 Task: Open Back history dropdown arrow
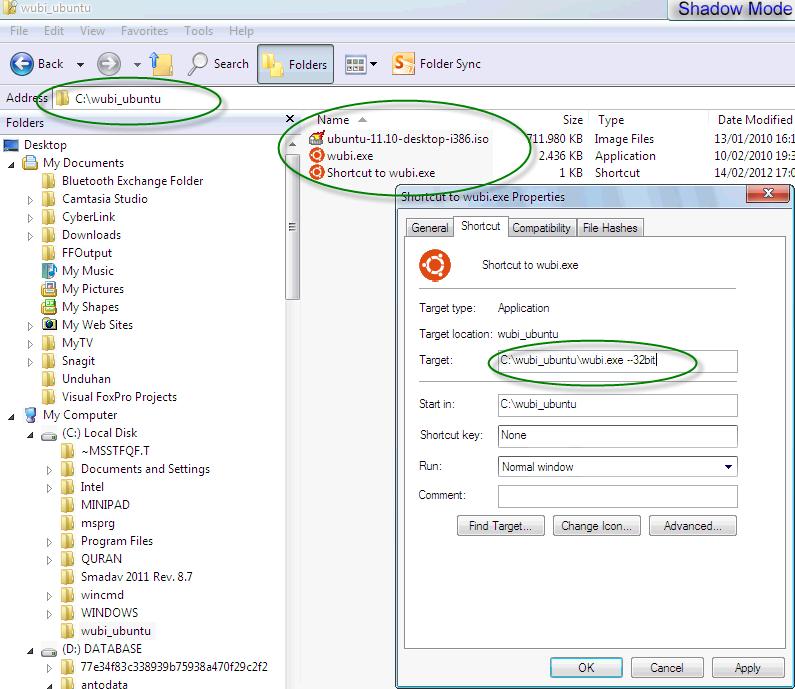[x=80, y=64]
